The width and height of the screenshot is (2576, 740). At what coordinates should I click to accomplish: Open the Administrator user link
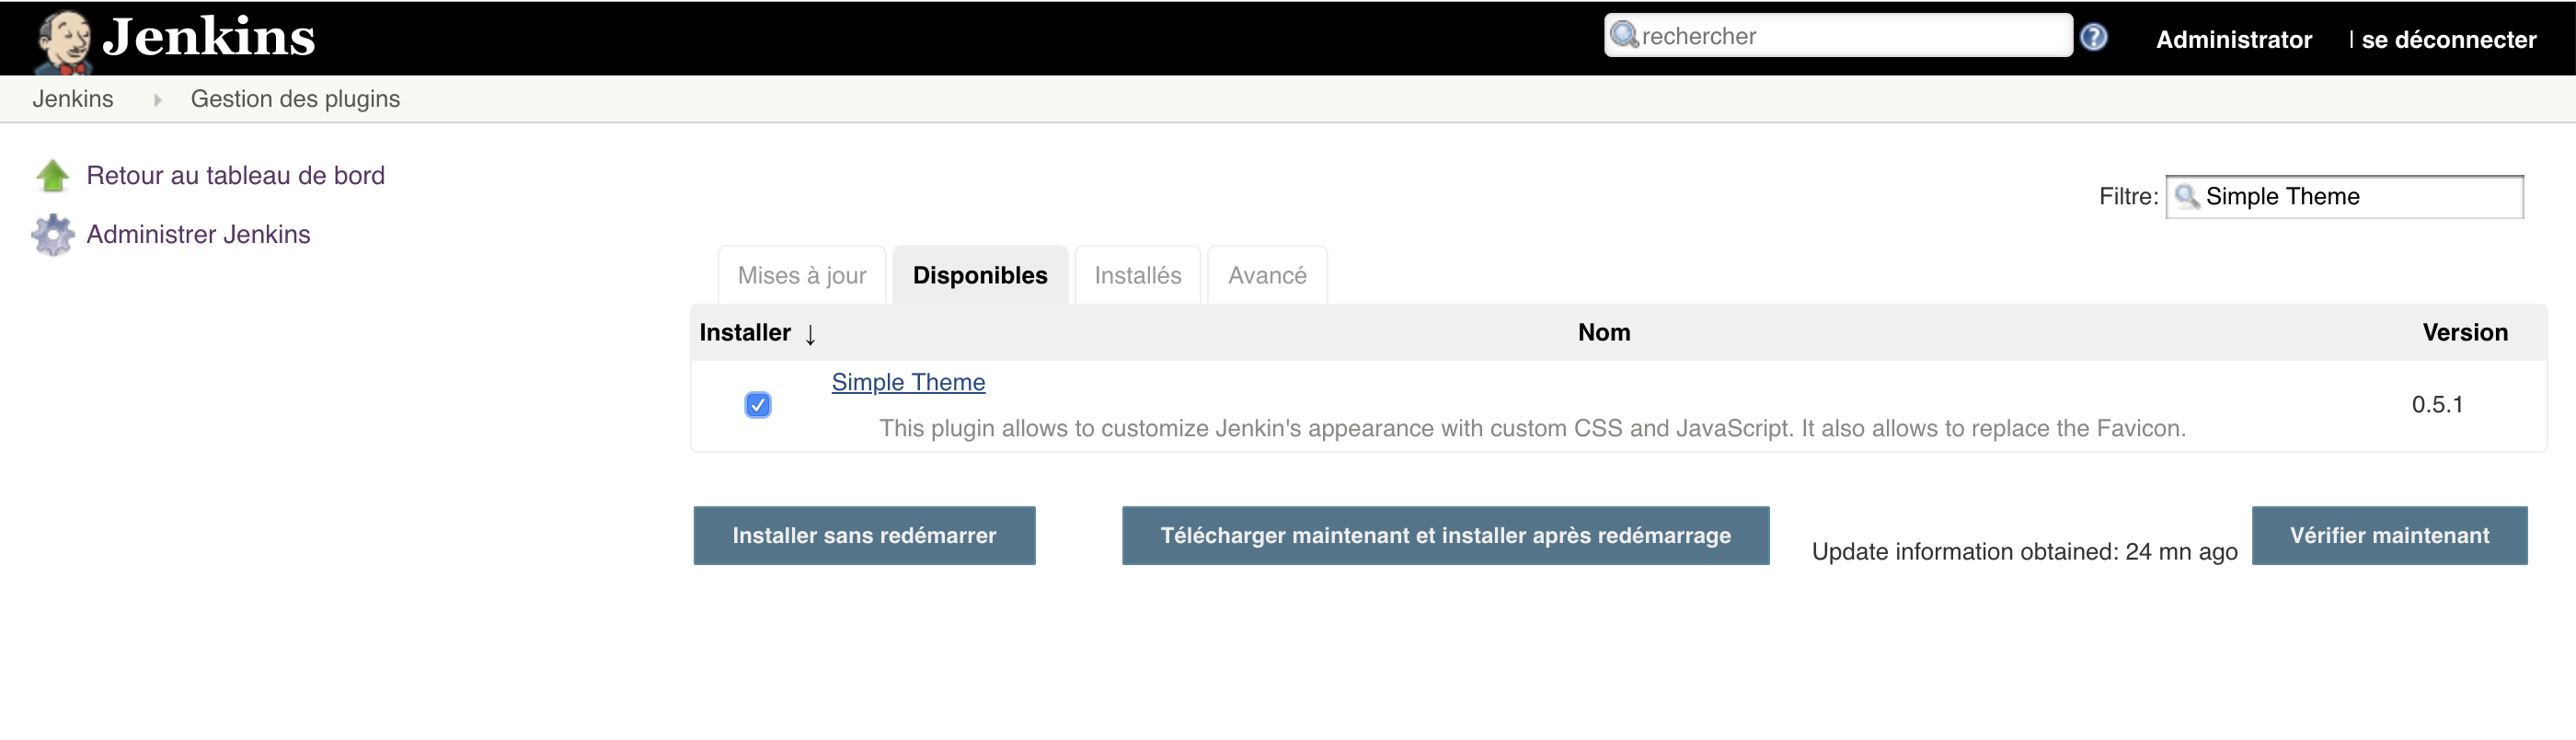tap(2233, 40)
